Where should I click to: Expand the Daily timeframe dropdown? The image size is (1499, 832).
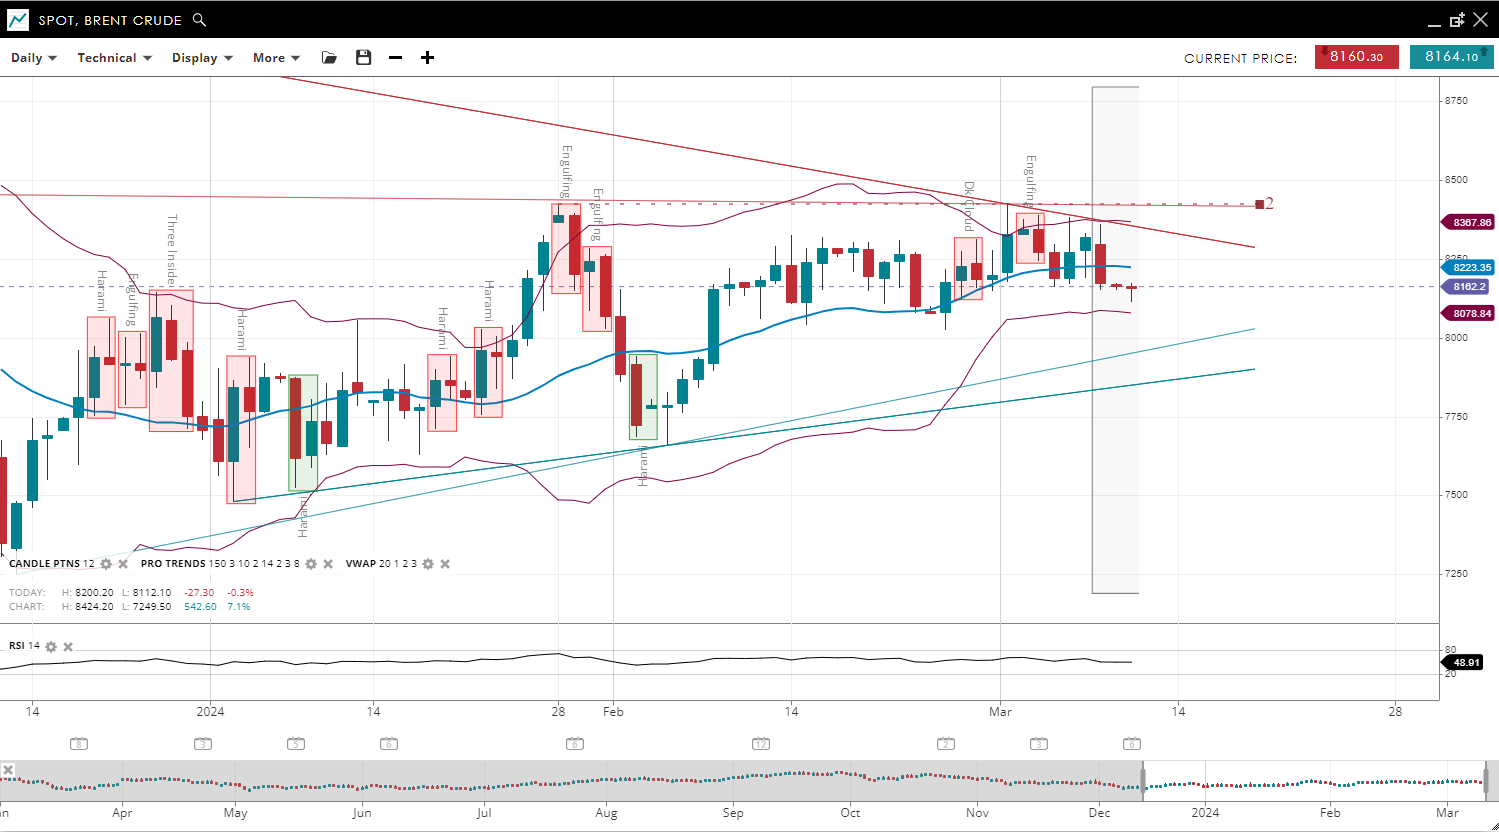pos(34,58)
